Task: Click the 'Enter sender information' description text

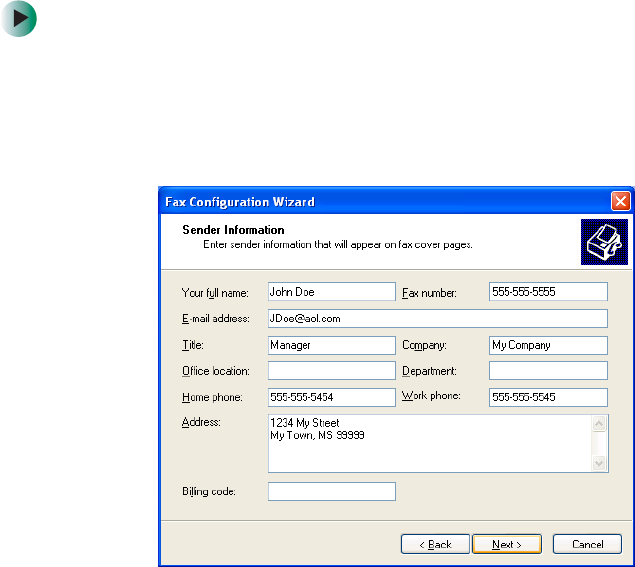Action: 338,245
